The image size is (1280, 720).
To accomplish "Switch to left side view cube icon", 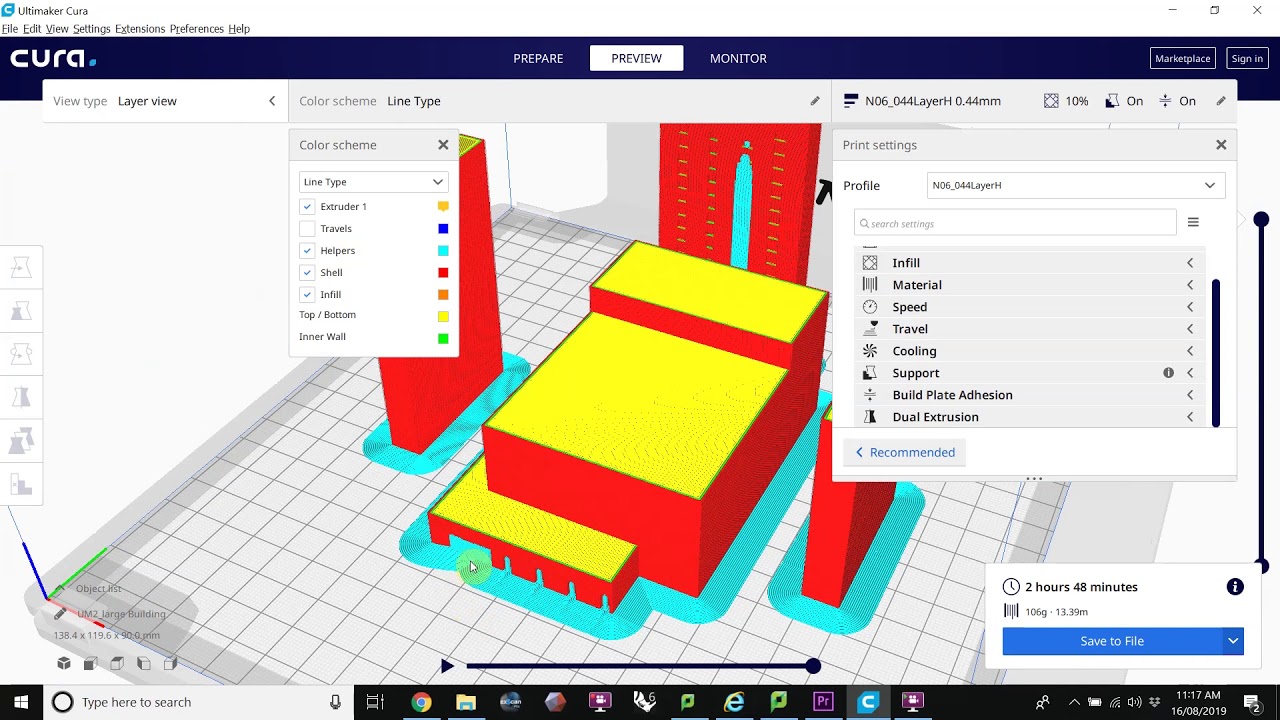I will click(144, 663).
